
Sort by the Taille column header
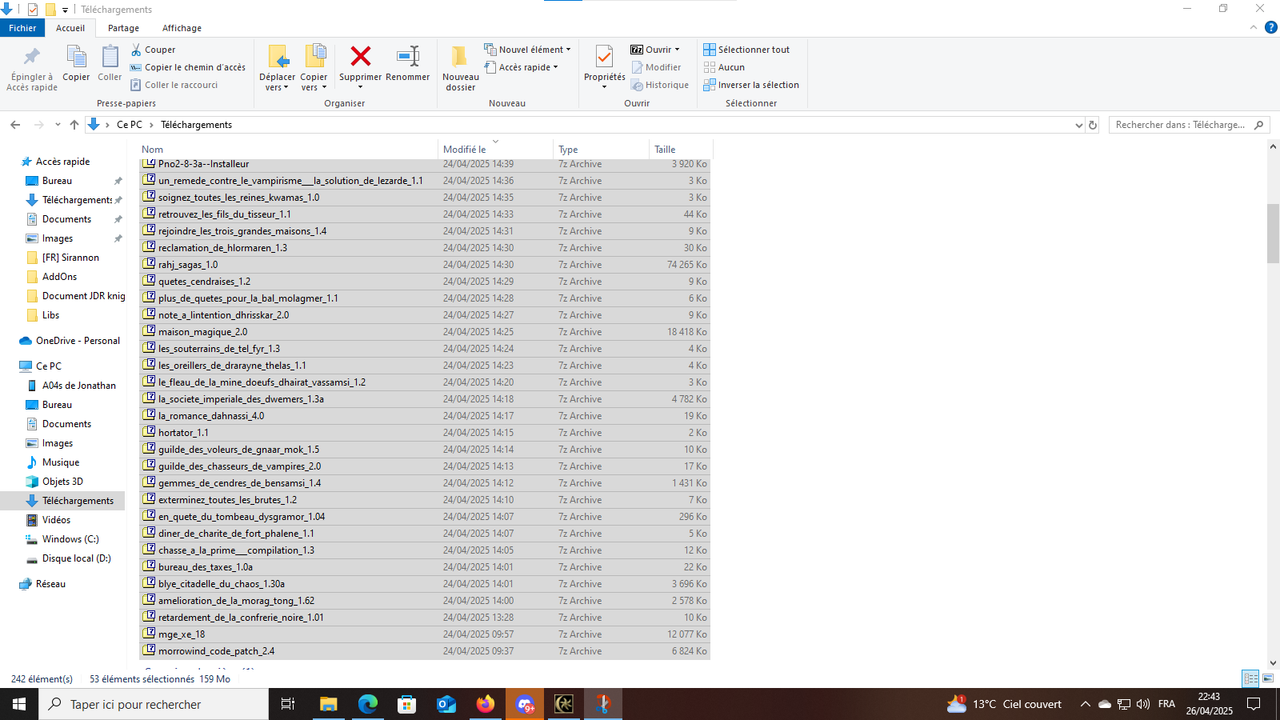(680, 149)
